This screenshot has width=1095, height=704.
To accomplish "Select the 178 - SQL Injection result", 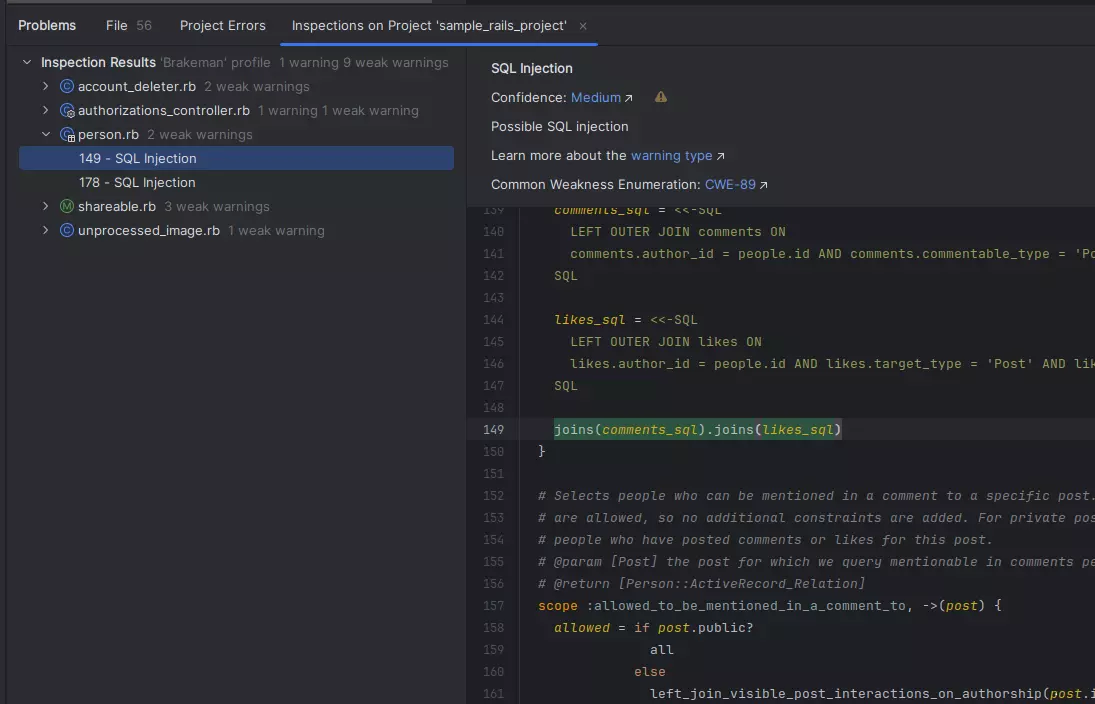I will click(137, 183).
